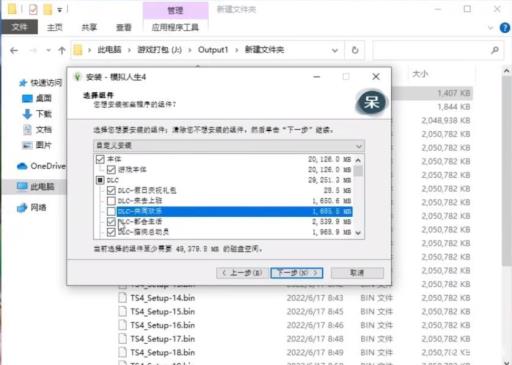This screenshot has width=512, height=365.
Task: Click the Quick access star icon in sidebar
Action: point(23,83)
